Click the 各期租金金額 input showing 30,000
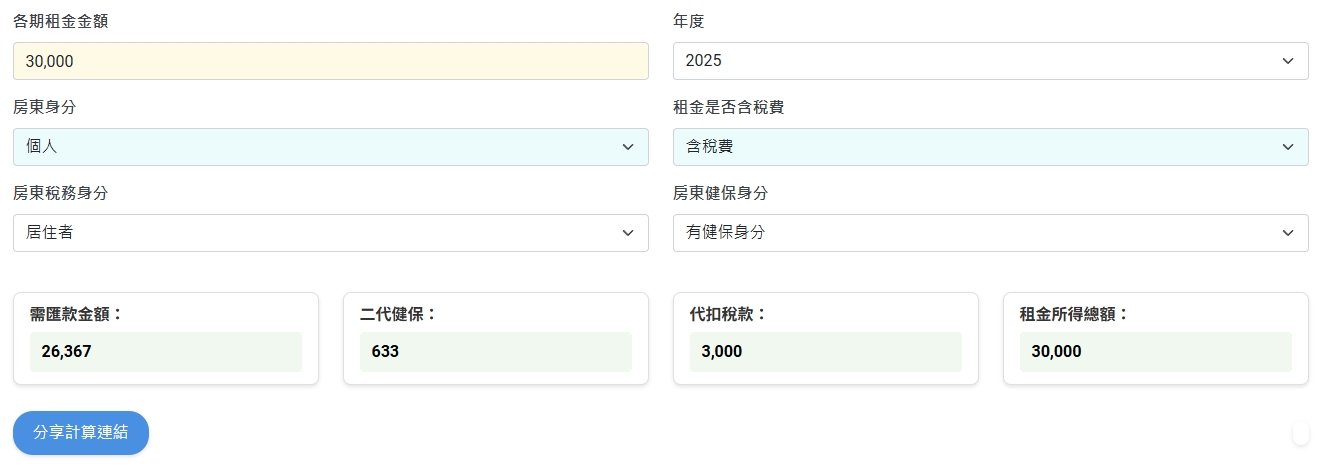The width and height of the screenshot is (1332, 471). (x=330, y=61)
